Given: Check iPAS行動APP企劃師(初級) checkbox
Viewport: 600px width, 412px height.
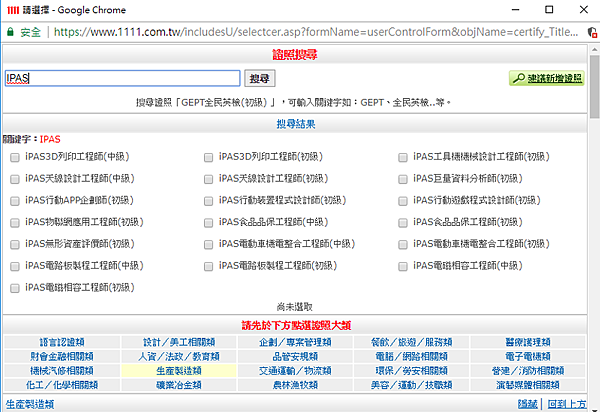Looking at the screenshot, I should pyautogui.click(x=15, y=201).
